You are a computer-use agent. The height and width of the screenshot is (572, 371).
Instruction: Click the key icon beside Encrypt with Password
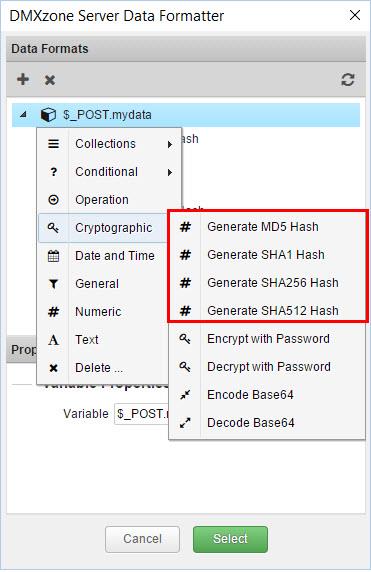coord(185,339)
